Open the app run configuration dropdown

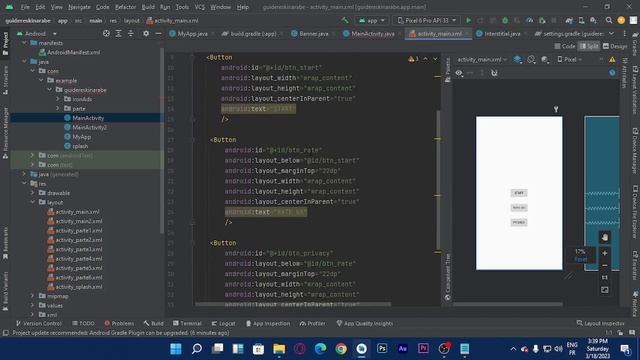(371, 20)
